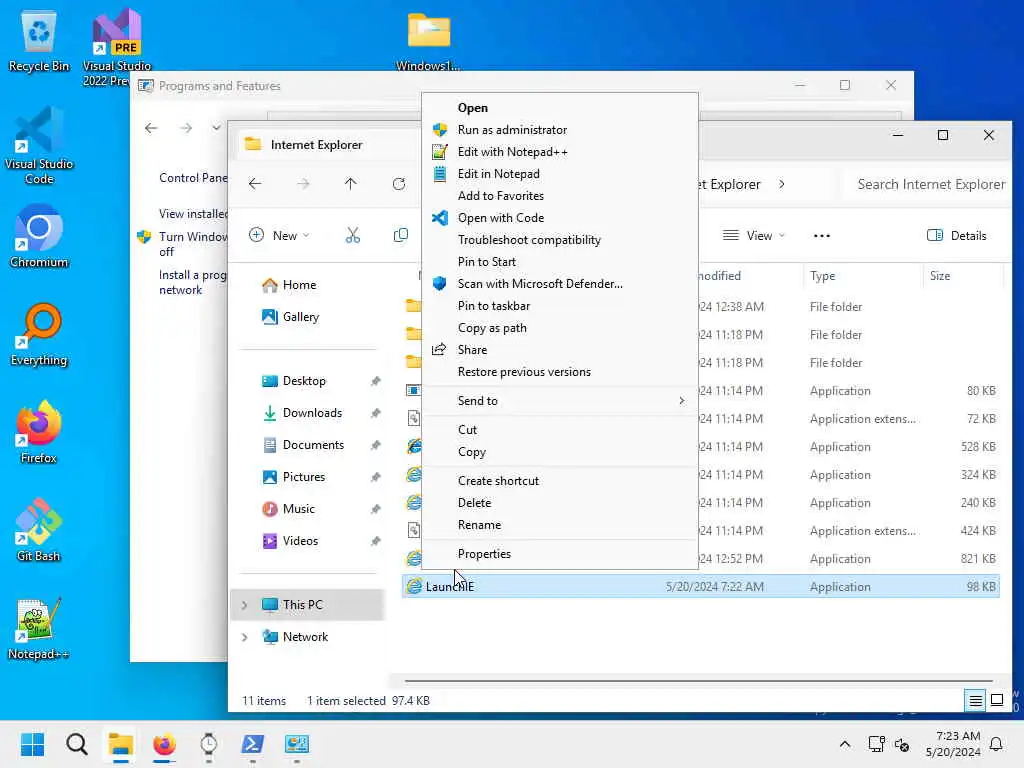Toggle the Details pane button
Screen dimensions: 1024x768
pyautogui.click(x=957, y=236)
